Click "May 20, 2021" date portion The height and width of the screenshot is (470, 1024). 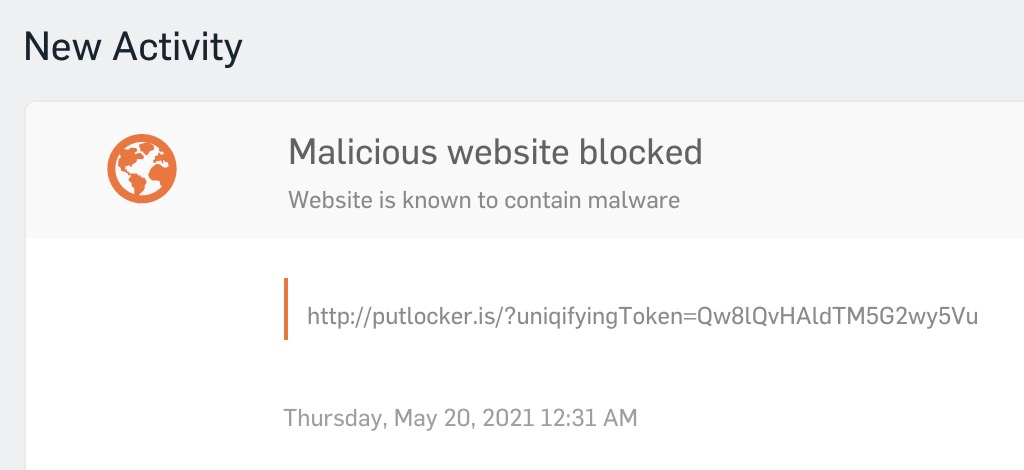tap(463, 417)
